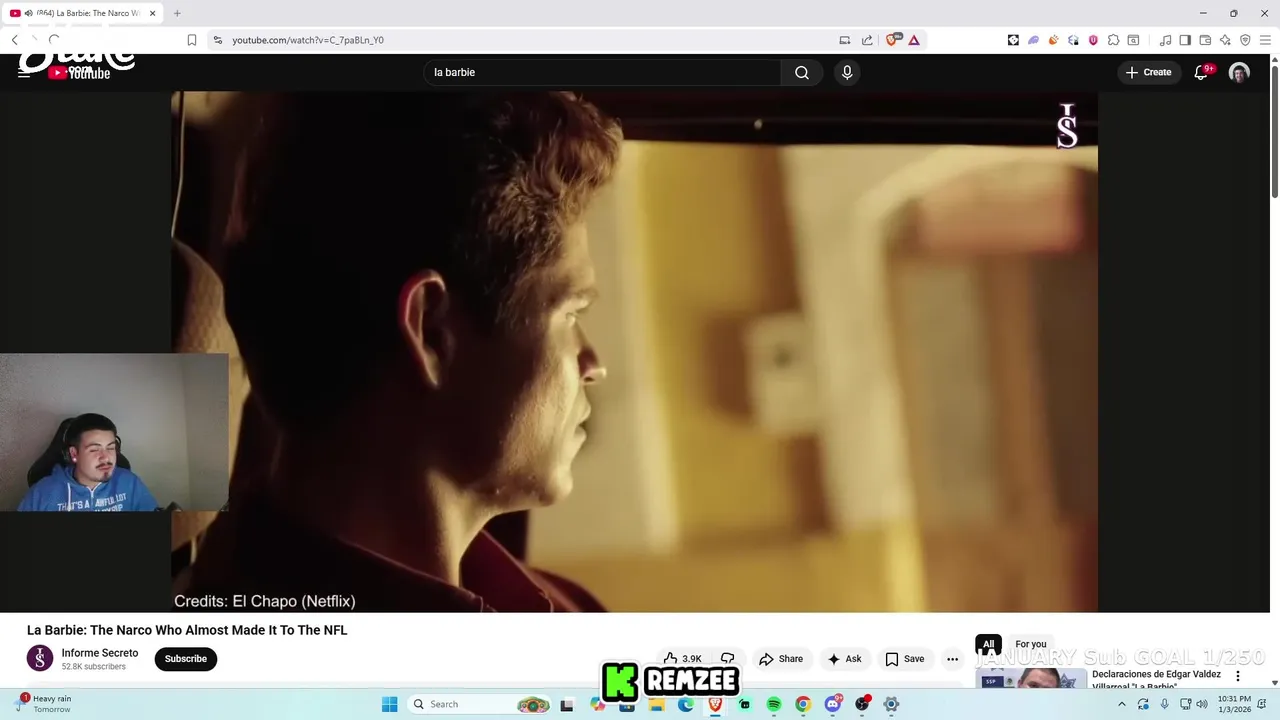
Task: Dislike the La Barbie video
Action: coord(728,659)
